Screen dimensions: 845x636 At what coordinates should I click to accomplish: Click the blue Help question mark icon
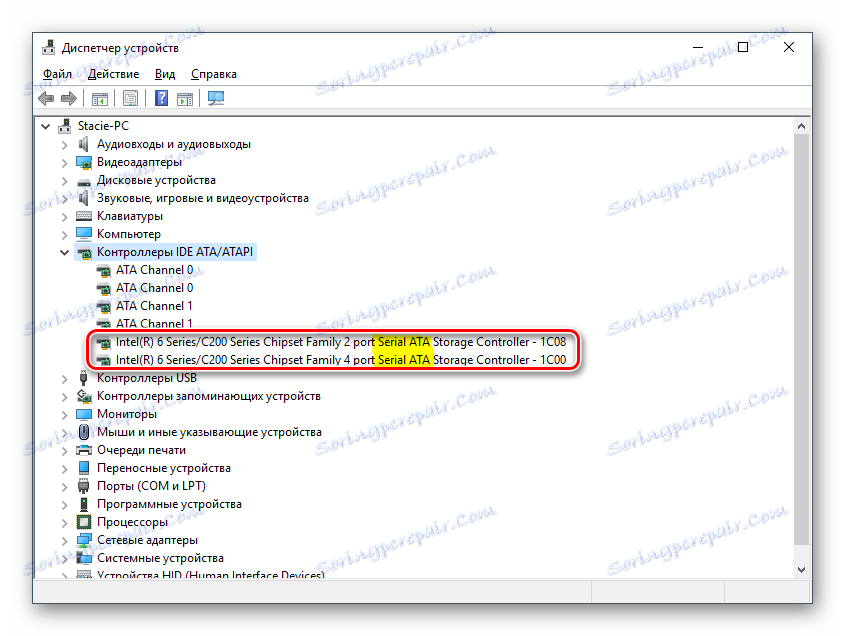coord(161,98)
